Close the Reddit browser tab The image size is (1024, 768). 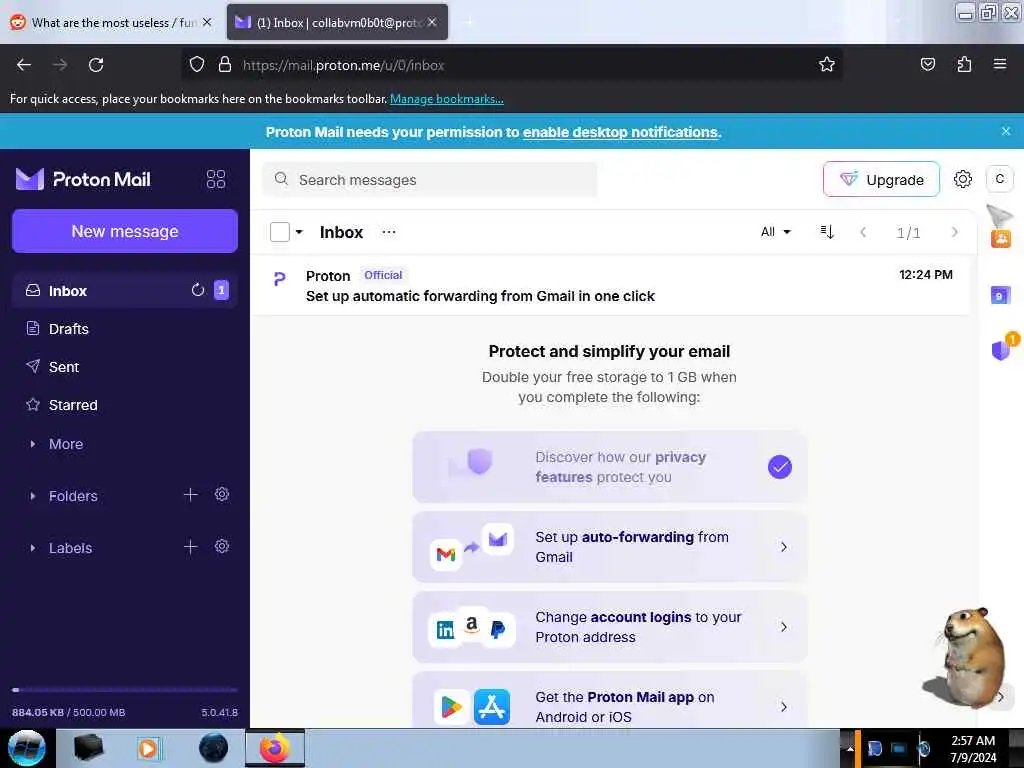click(207, 22)
